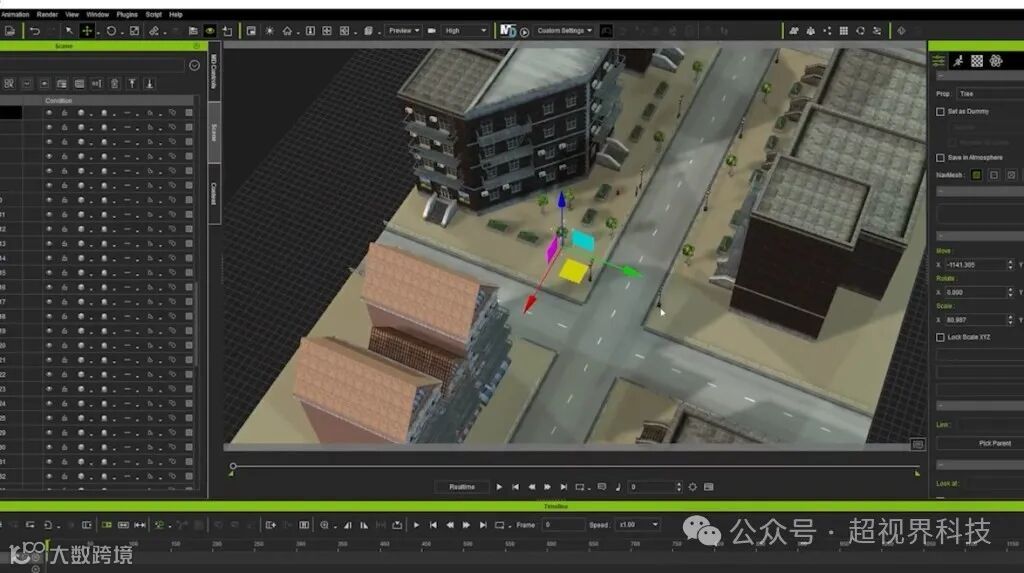1024x573 pixels.
Task: Click the yellow gizmo plane handle
Action: pyautogui.click(x=573, y=271)
